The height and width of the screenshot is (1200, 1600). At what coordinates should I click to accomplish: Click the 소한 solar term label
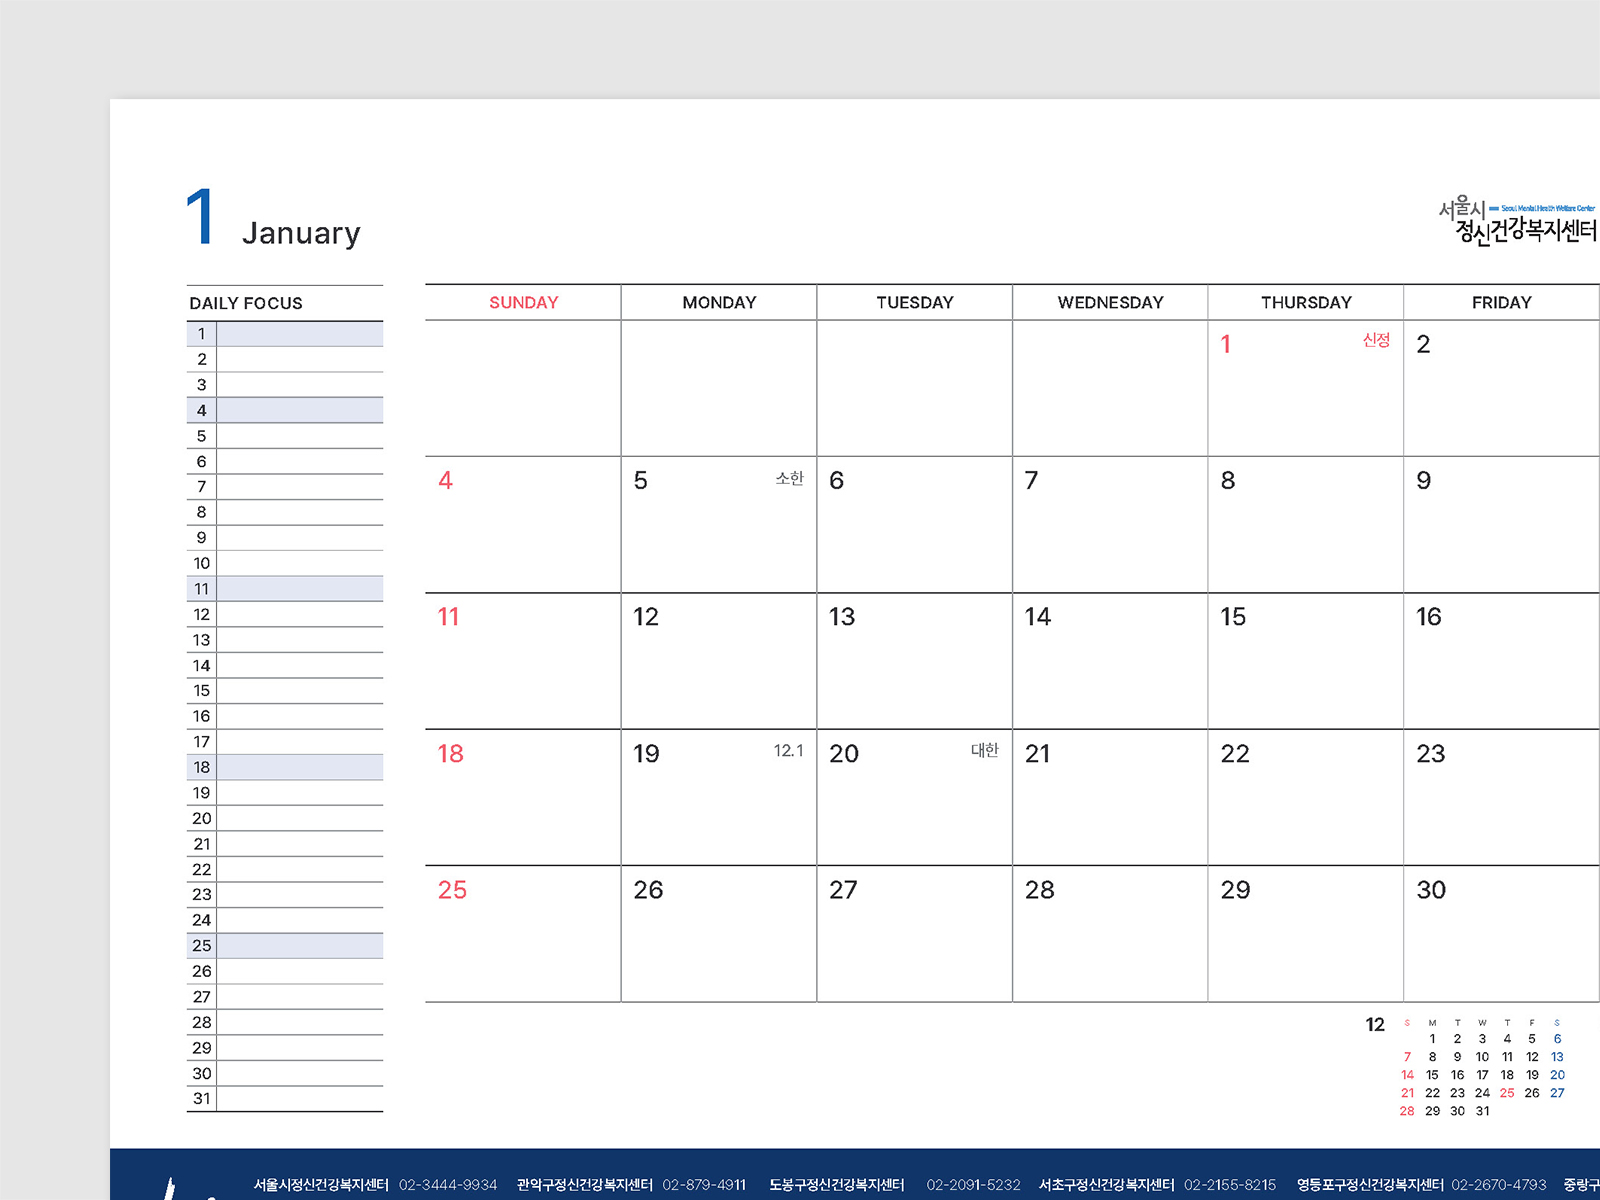(789, 478)
